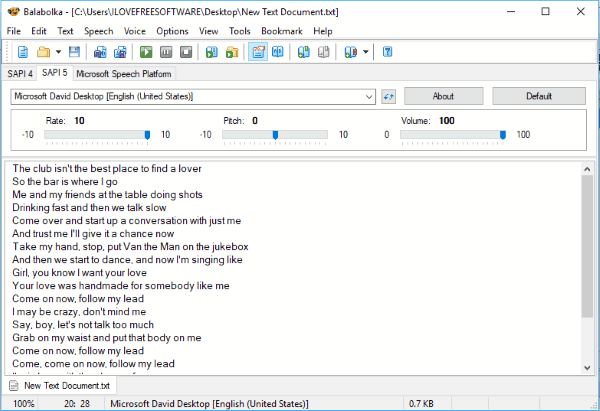Expand the recent files arrow beside Open
The height and width of the screenshot is (411, 600).
(x=58, y=52)
